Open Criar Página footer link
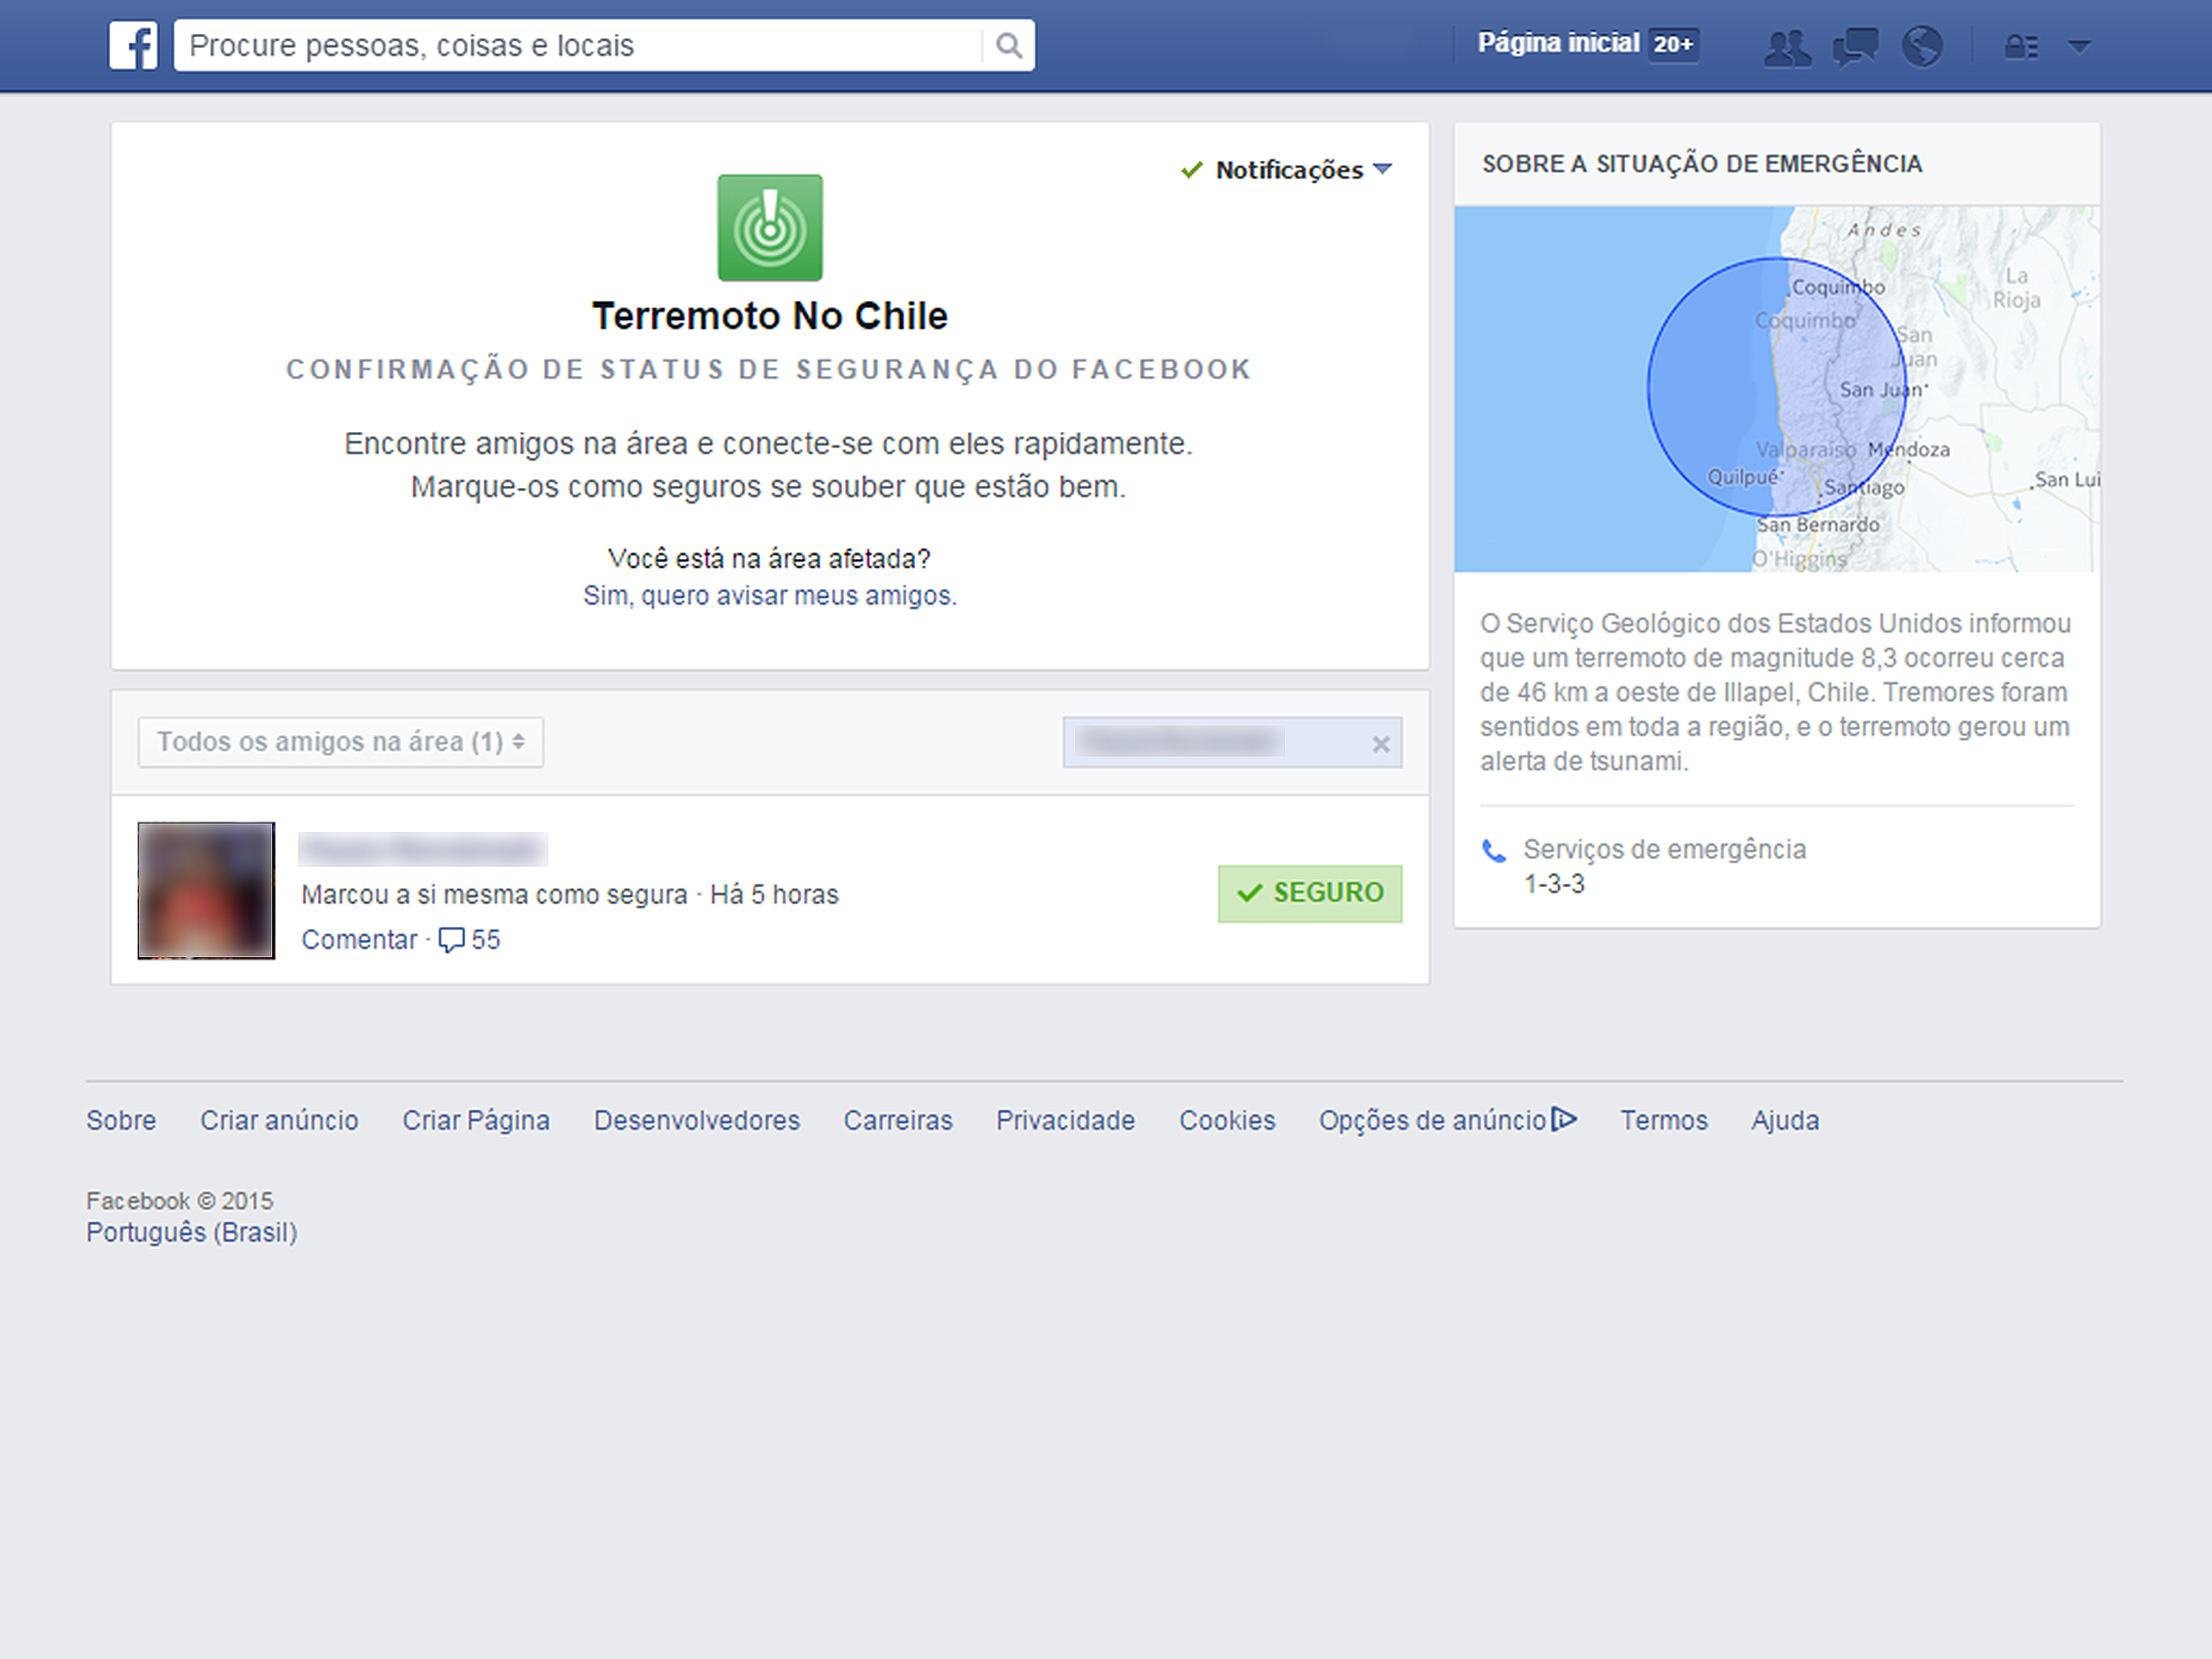 point(476,1120)
